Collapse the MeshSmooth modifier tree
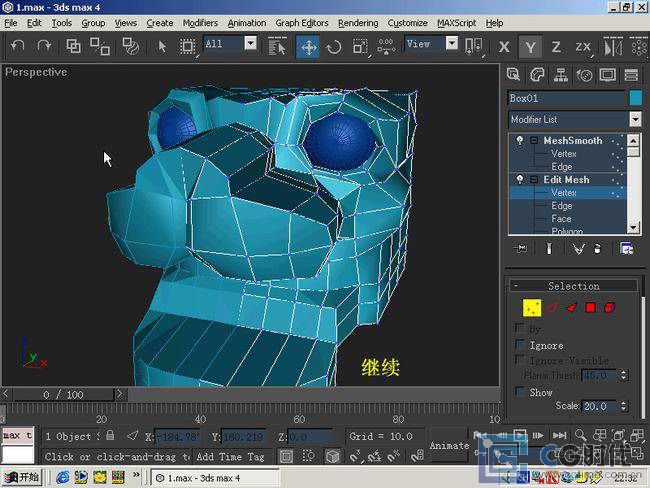 point(534,141)
